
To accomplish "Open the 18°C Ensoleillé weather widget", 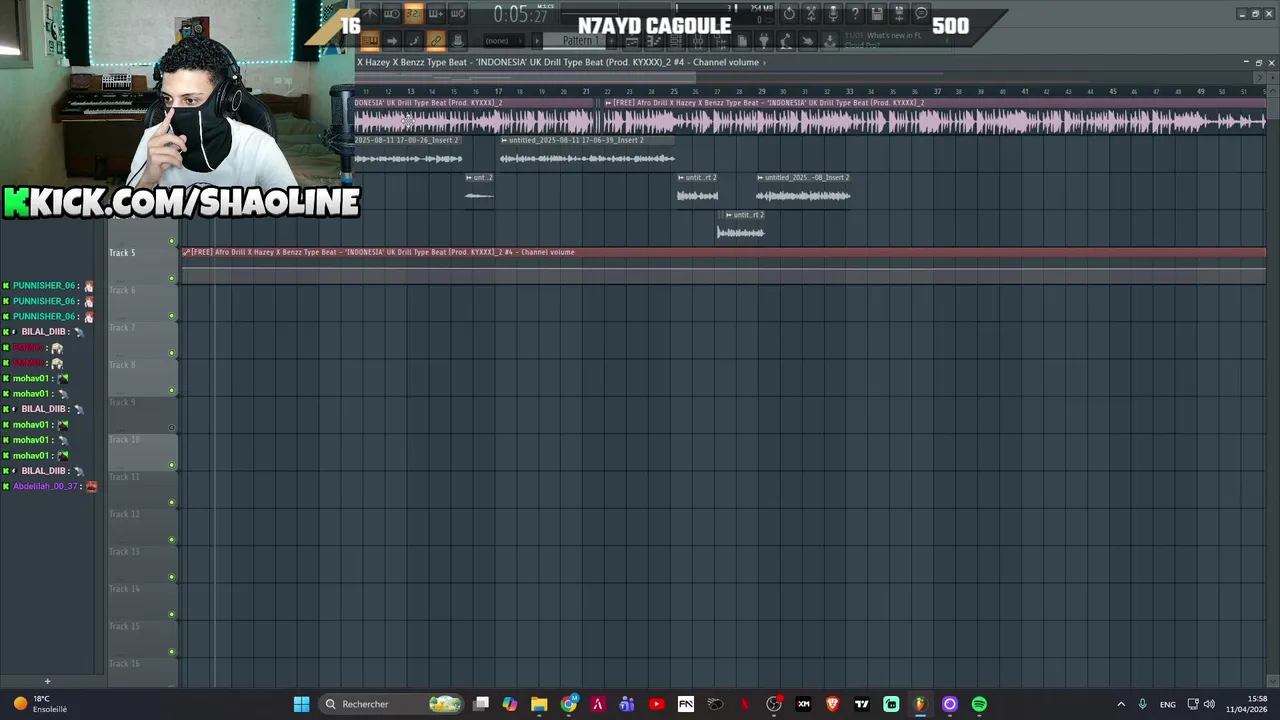I will [x=40, y=704].
